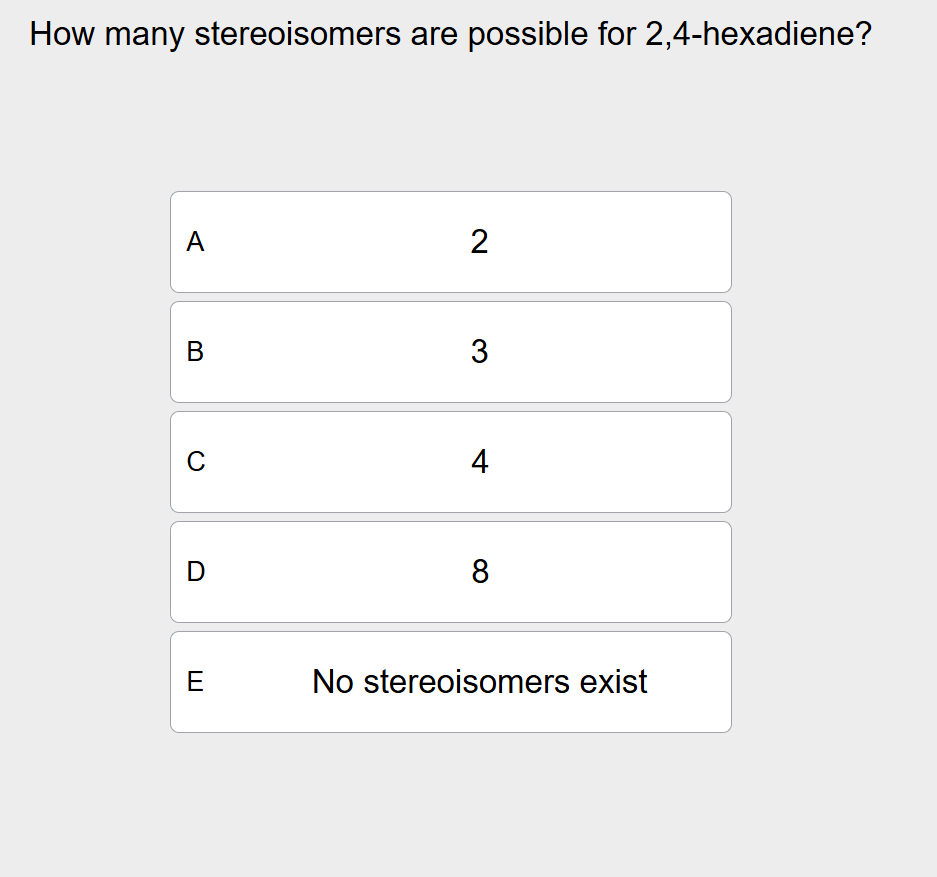Click the letter label D

pyautogui.click(x=195, y=572)
